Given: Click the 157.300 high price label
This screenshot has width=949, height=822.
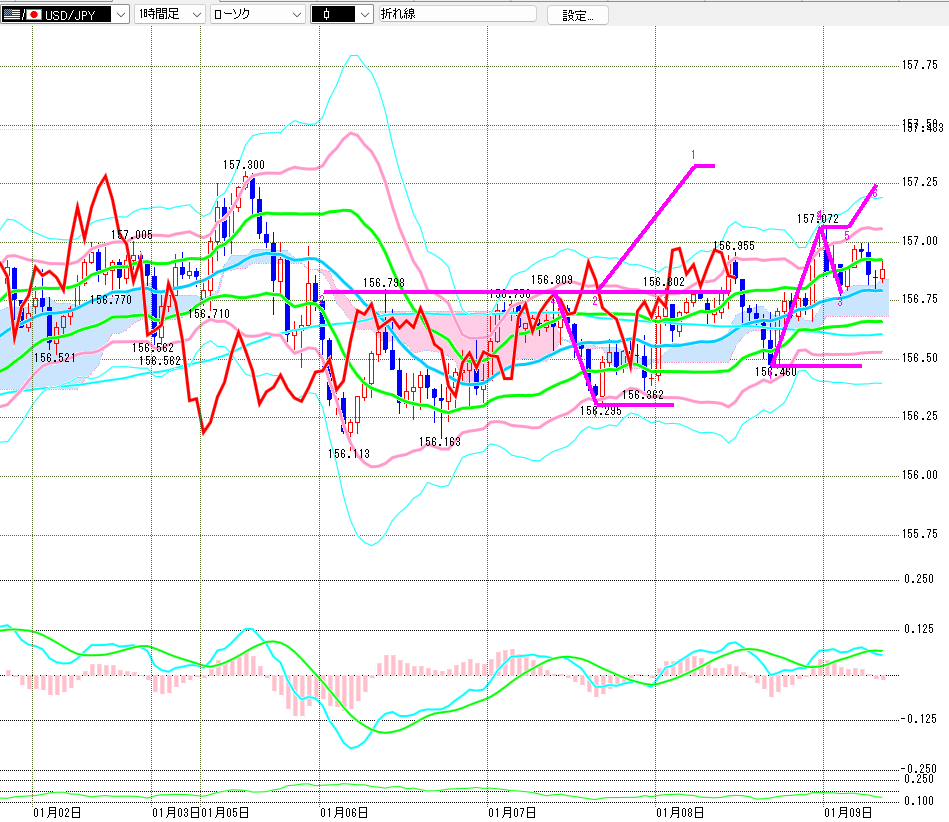Looking at the screenshot, I should coord(243,165).
